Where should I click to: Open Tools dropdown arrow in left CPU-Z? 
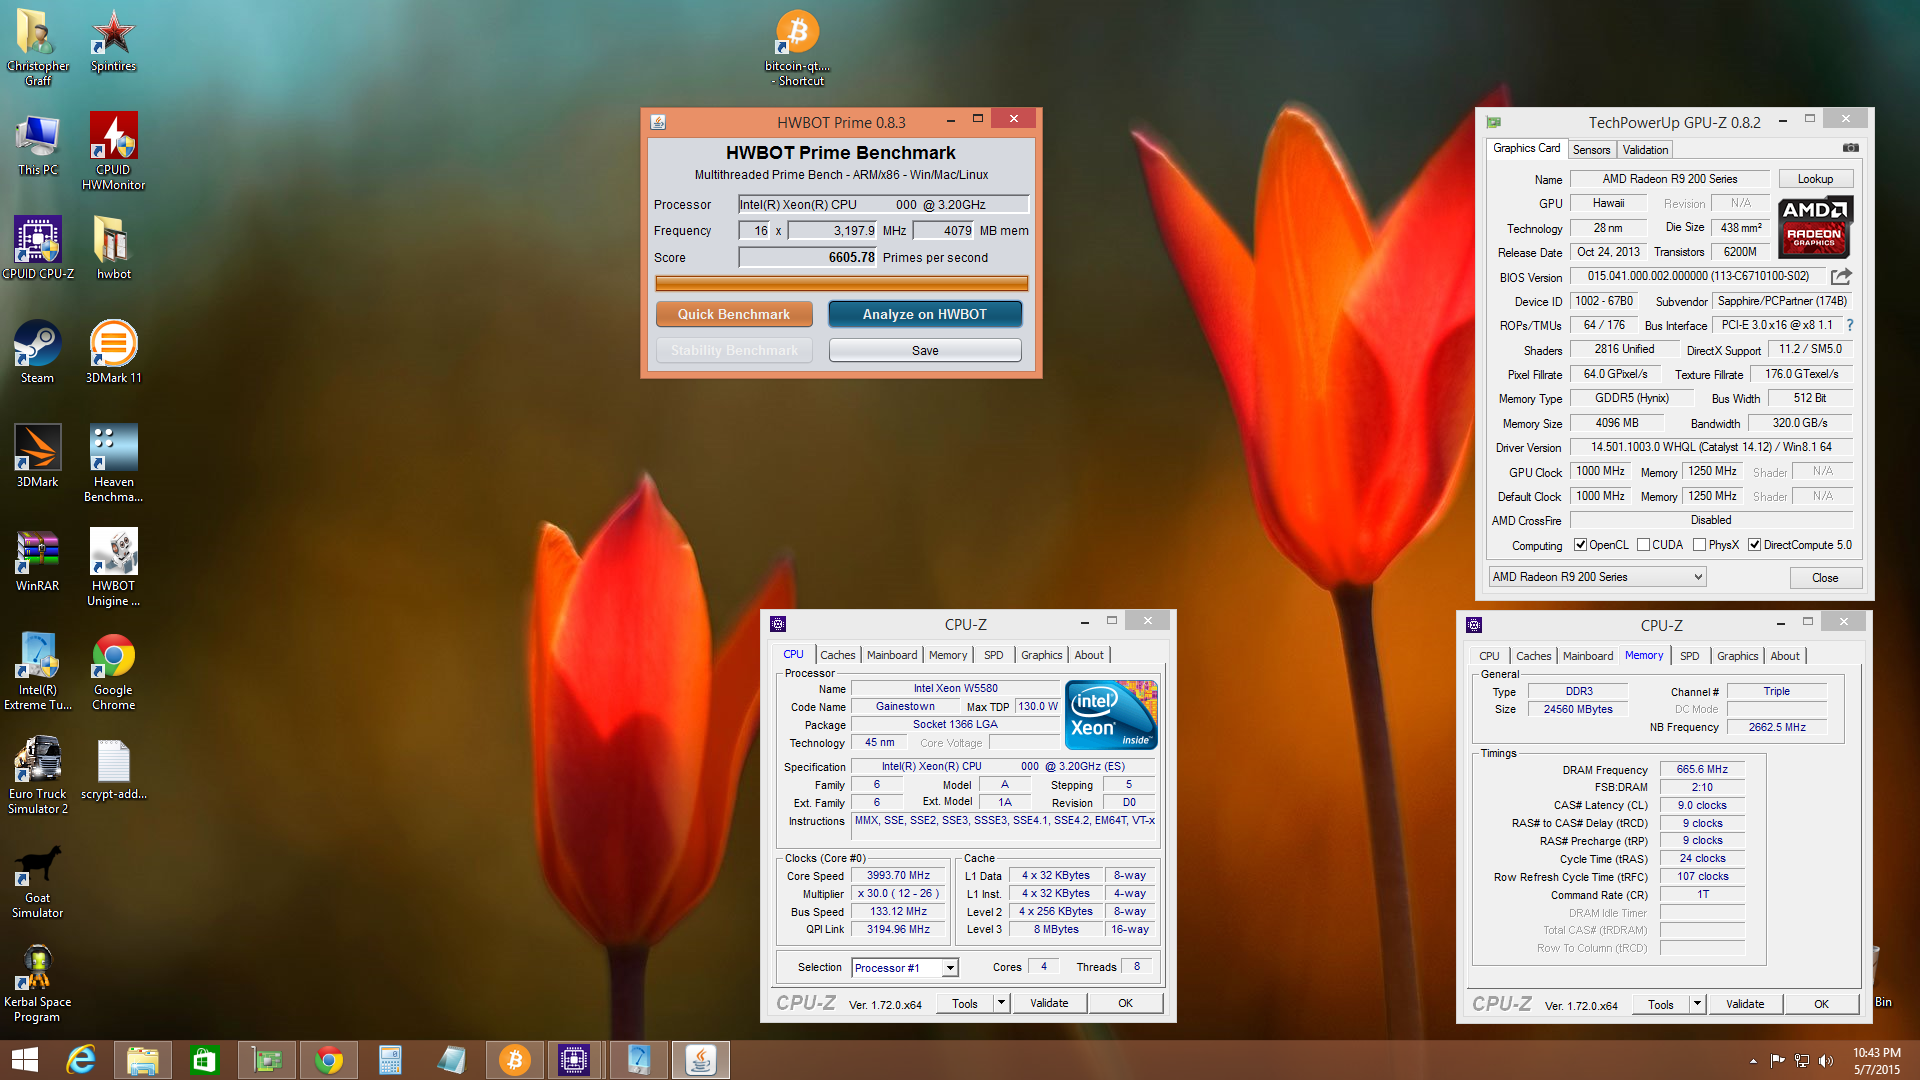[x=1000, y=1003]
